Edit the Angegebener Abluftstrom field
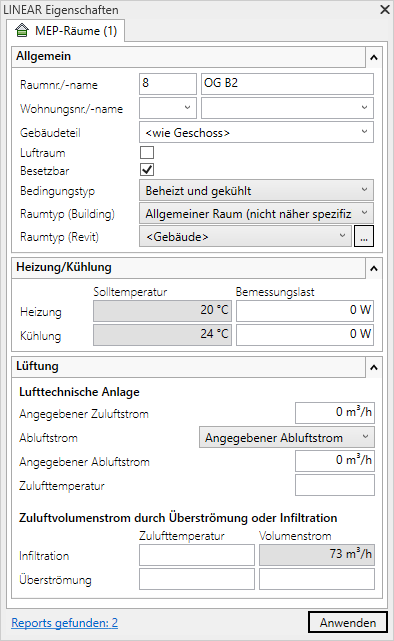The image size is (394, 641). [x=335, y=461]
